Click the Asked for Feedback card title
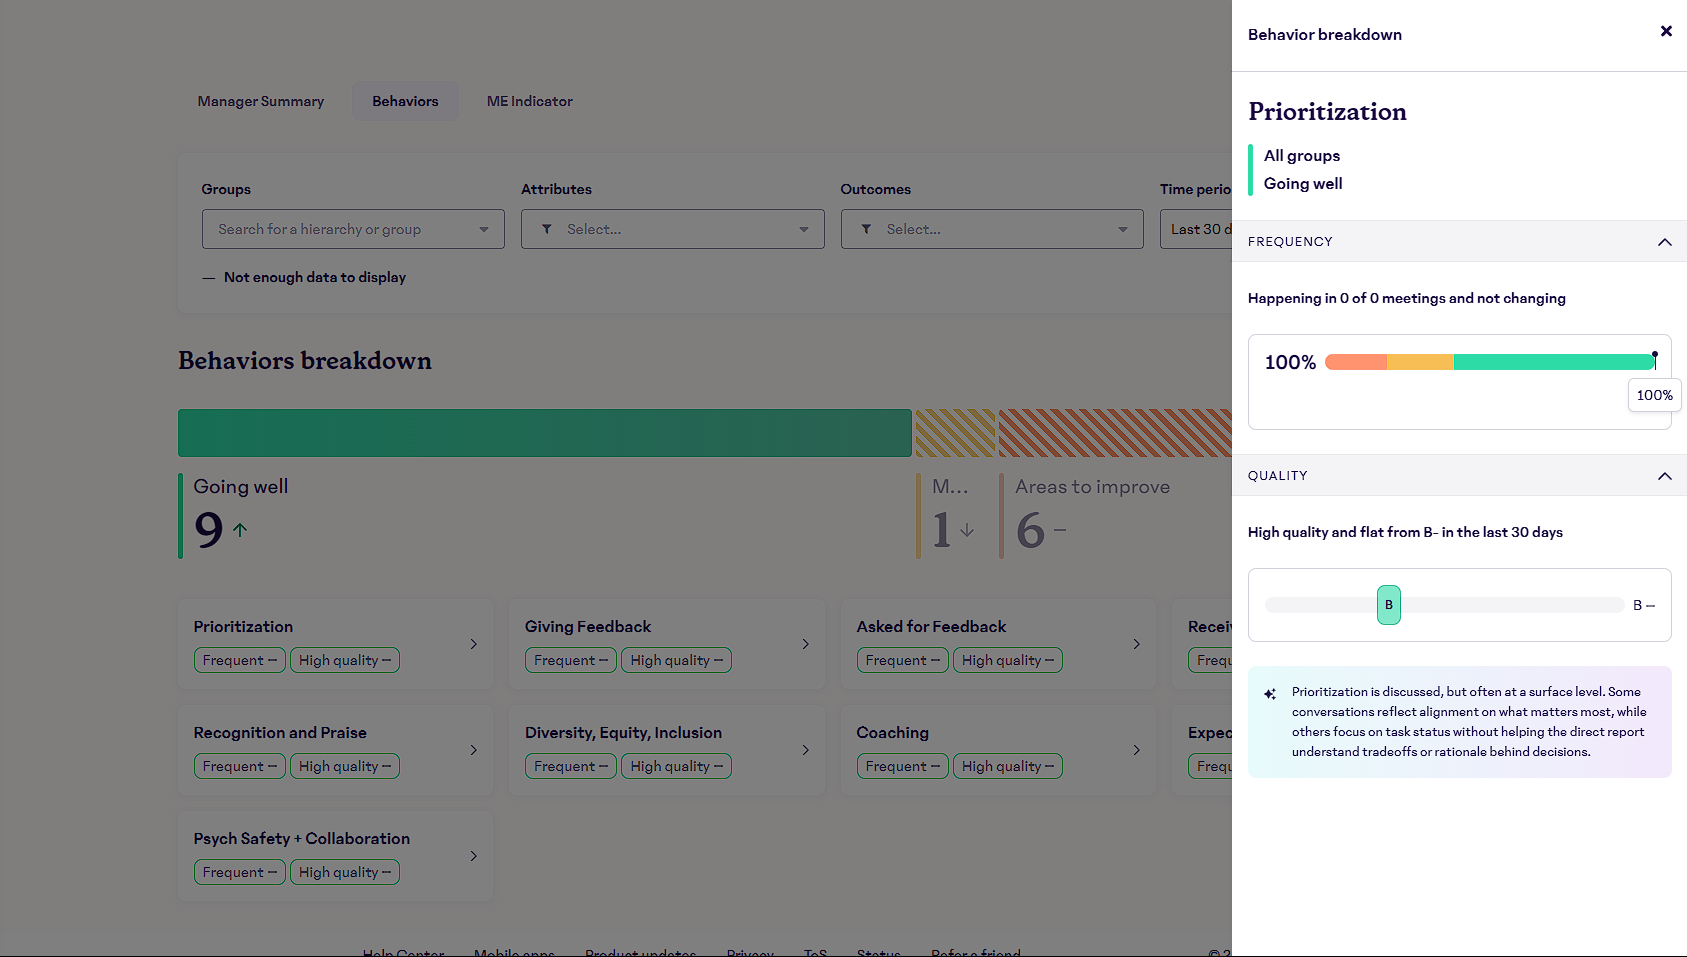Image resolution: width=1687 pixels, height=957 pixels. 931,626
